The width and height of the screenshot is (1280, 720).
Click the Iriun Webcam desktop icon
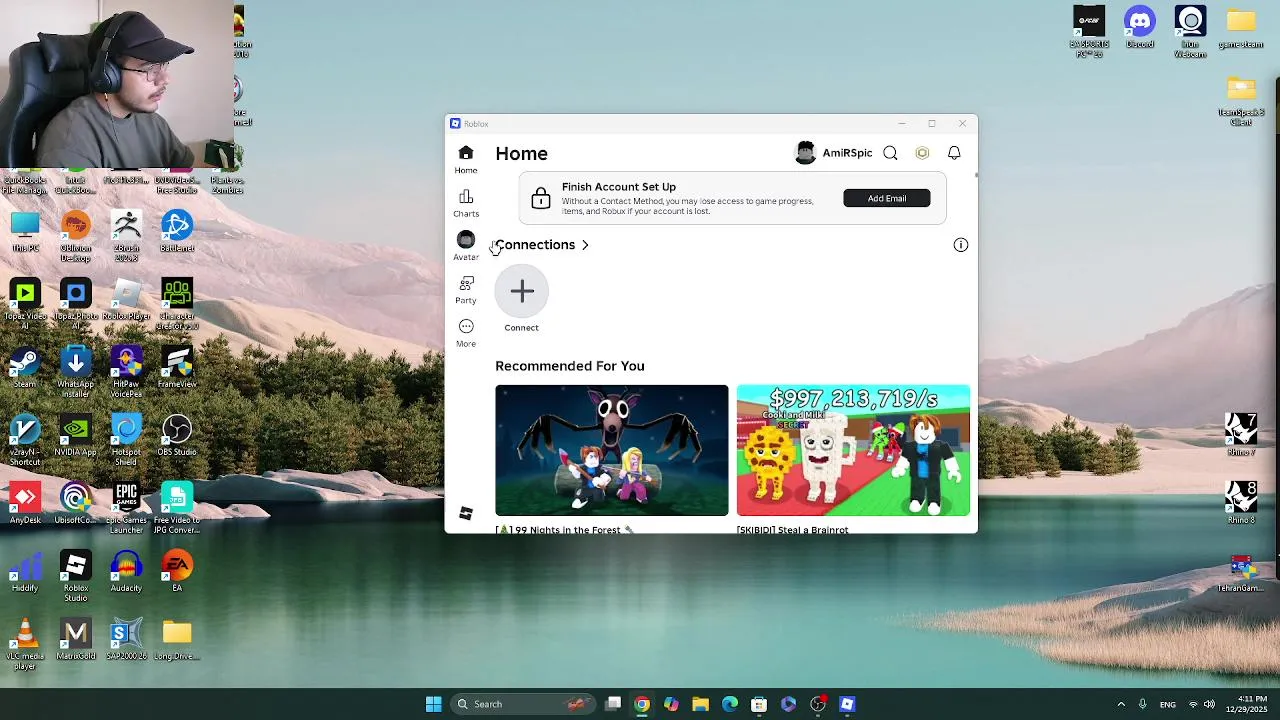pos(1190,32)
